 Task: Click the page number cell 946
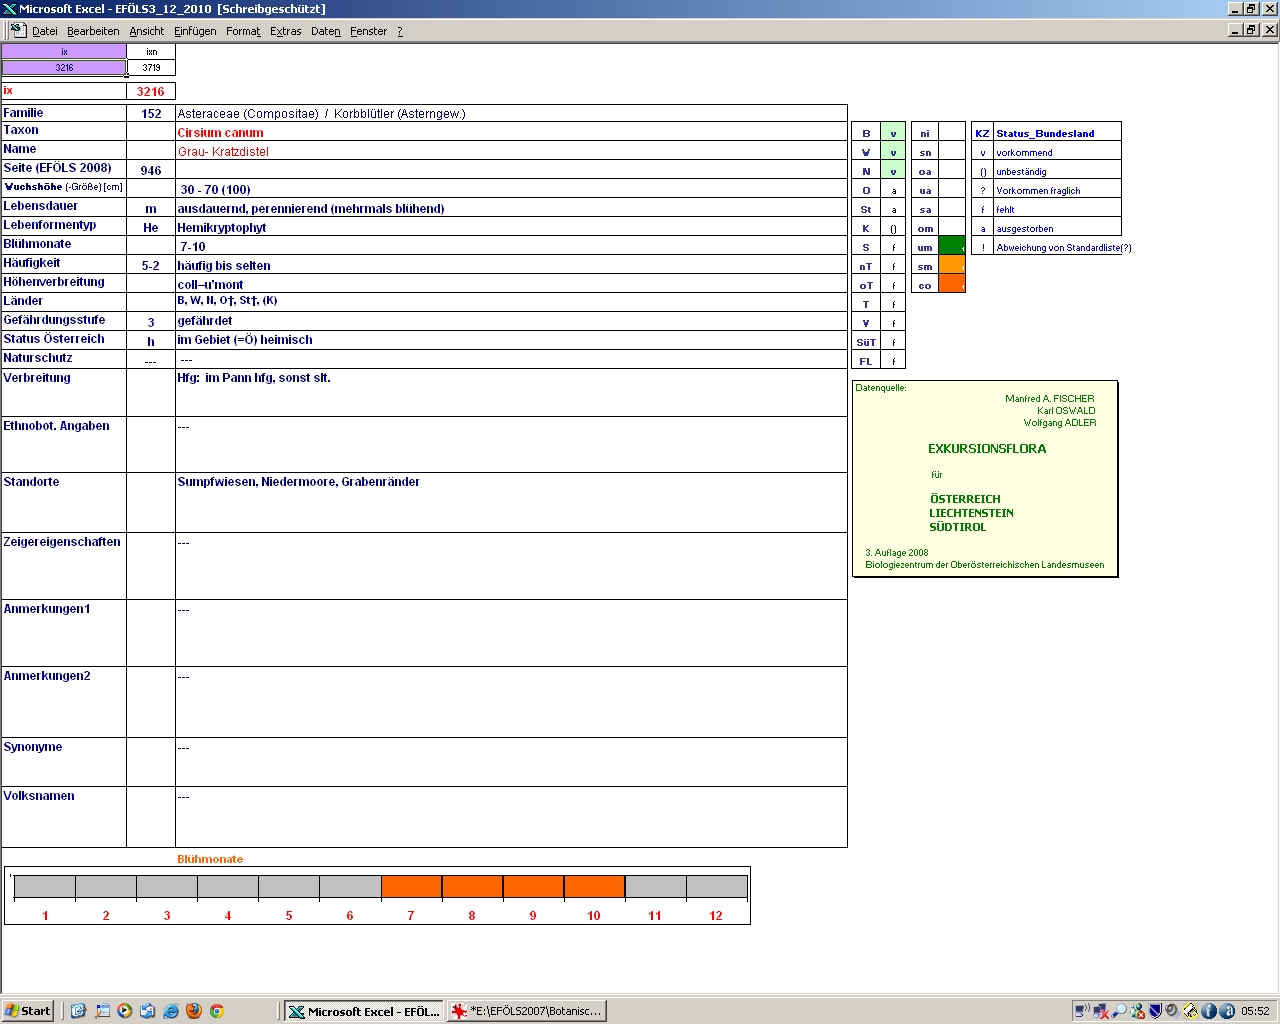[x=151, y=170]
